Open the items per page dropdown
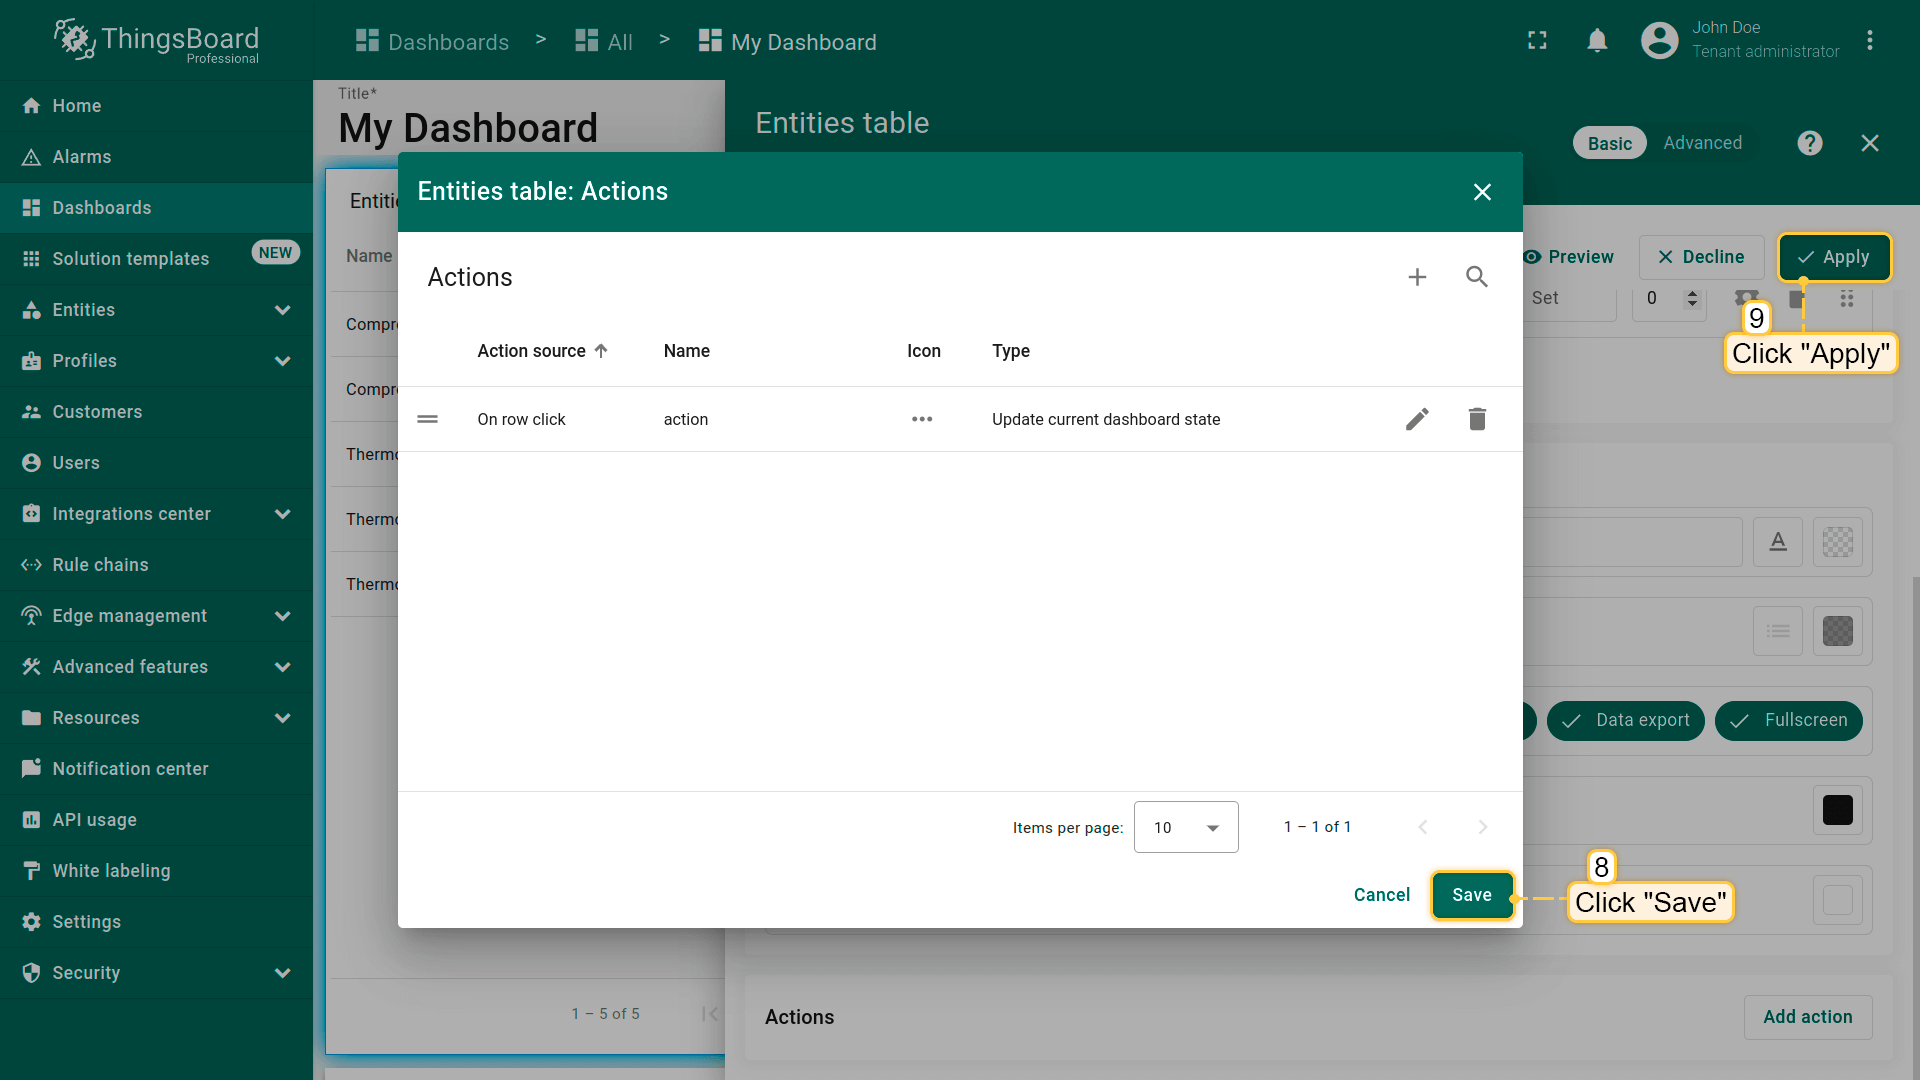 coord(1186,827)
